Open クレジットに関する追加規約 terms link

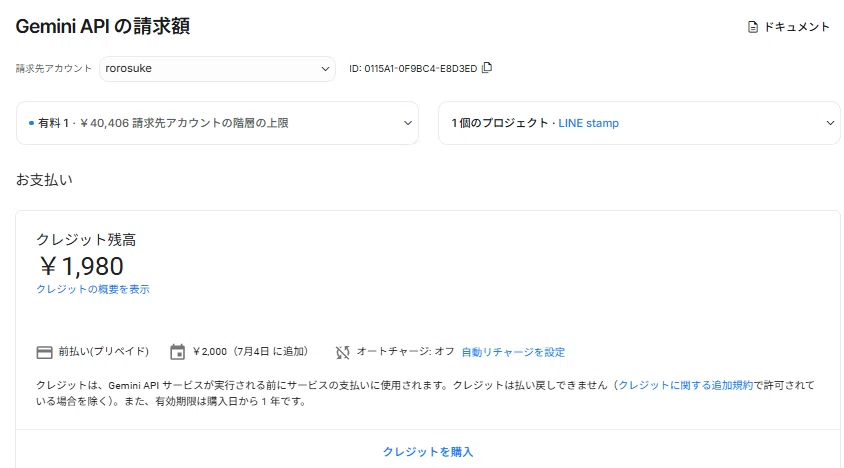coord(685,385)
